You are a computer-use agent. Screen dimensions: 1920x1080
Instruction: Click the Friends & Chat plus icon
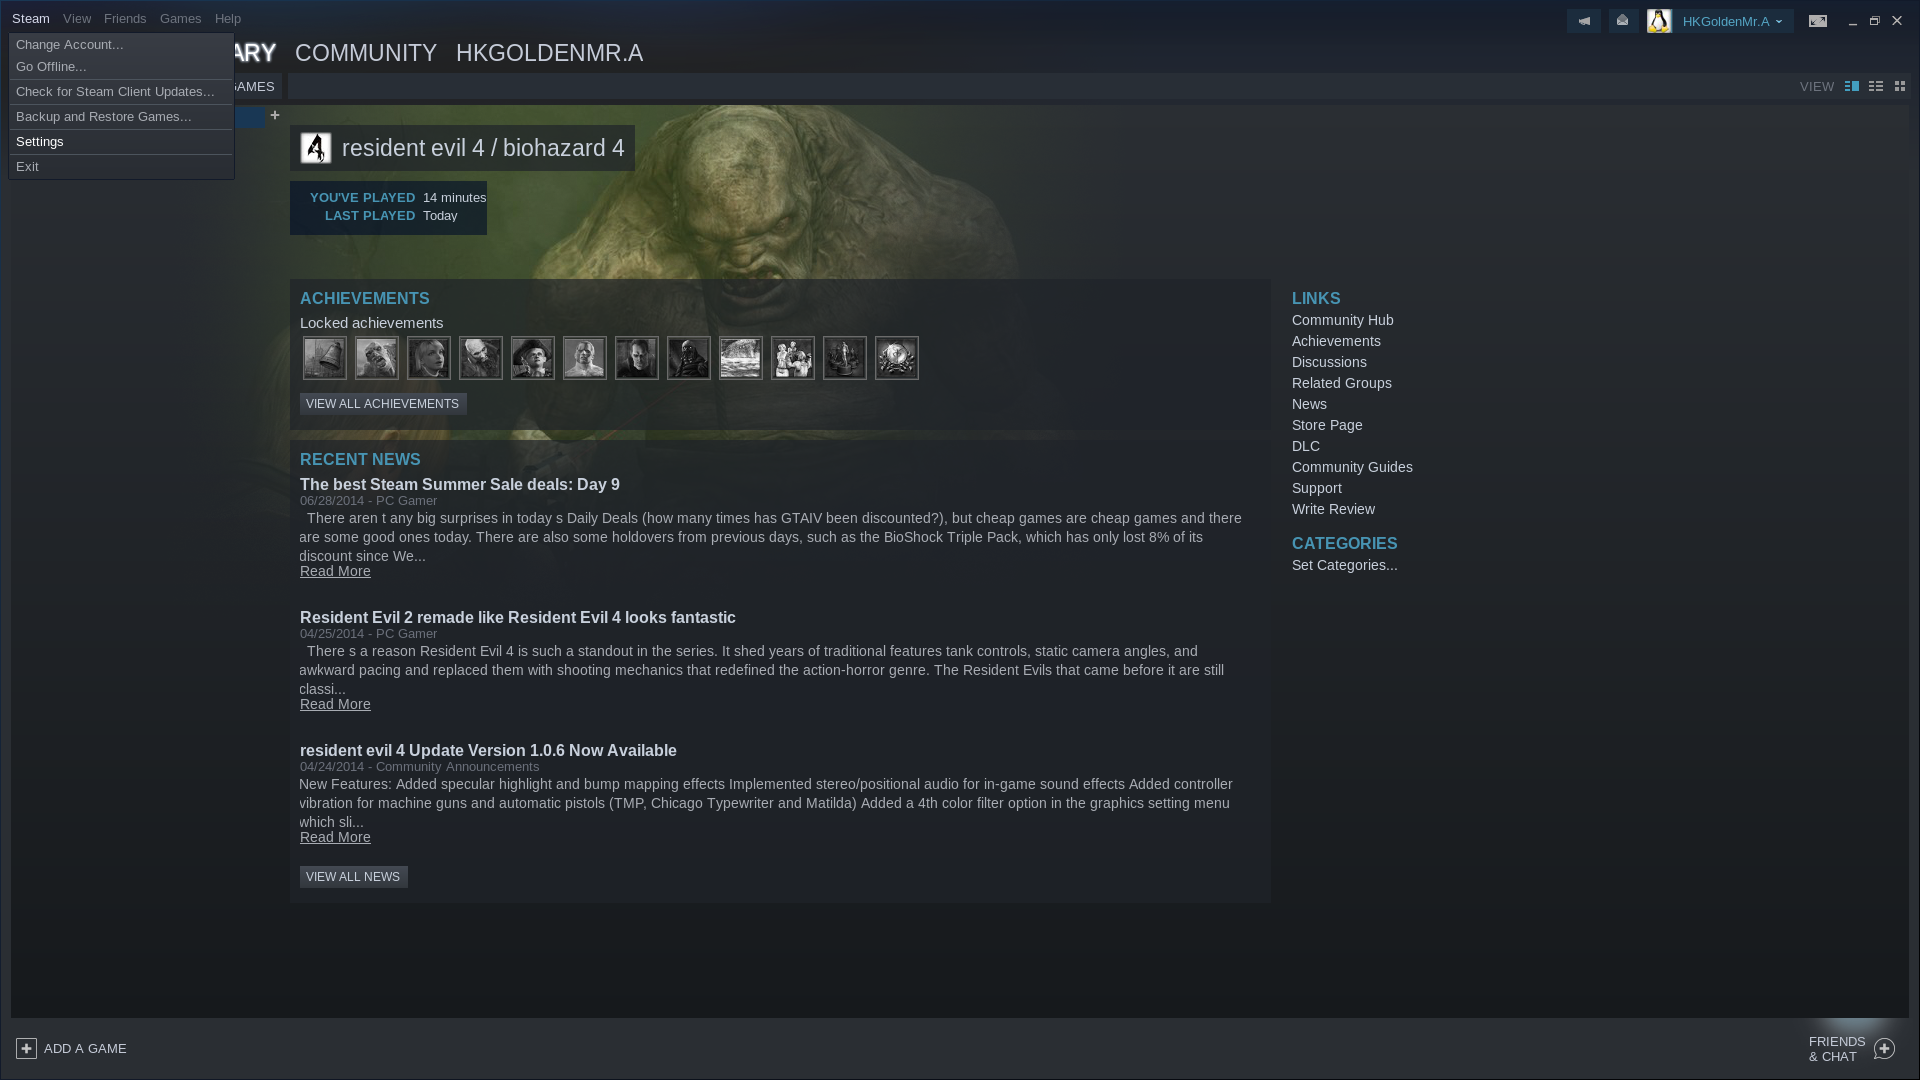[1884, 1048]
